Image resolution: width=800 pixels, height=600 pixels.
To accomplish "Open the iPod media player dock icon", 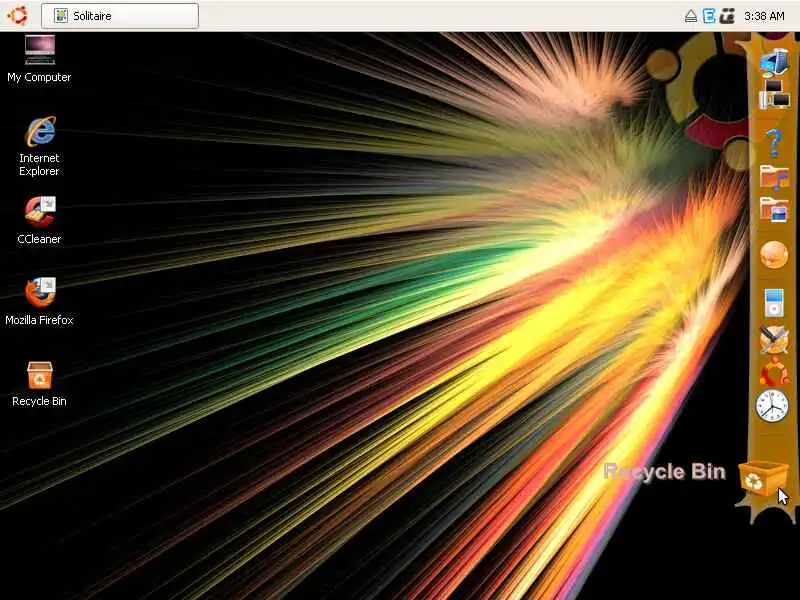I will tap(774, 303).
